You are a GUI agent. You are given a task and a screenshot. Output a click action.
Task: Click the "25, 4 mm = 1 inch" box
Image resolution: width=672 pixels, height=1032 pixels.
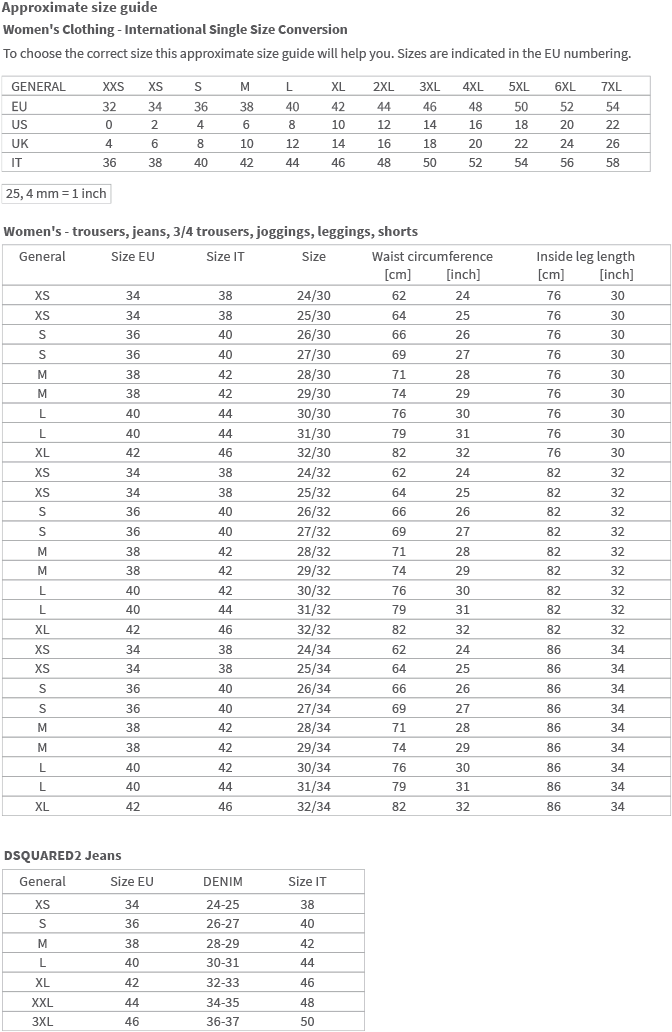[56, 193]
